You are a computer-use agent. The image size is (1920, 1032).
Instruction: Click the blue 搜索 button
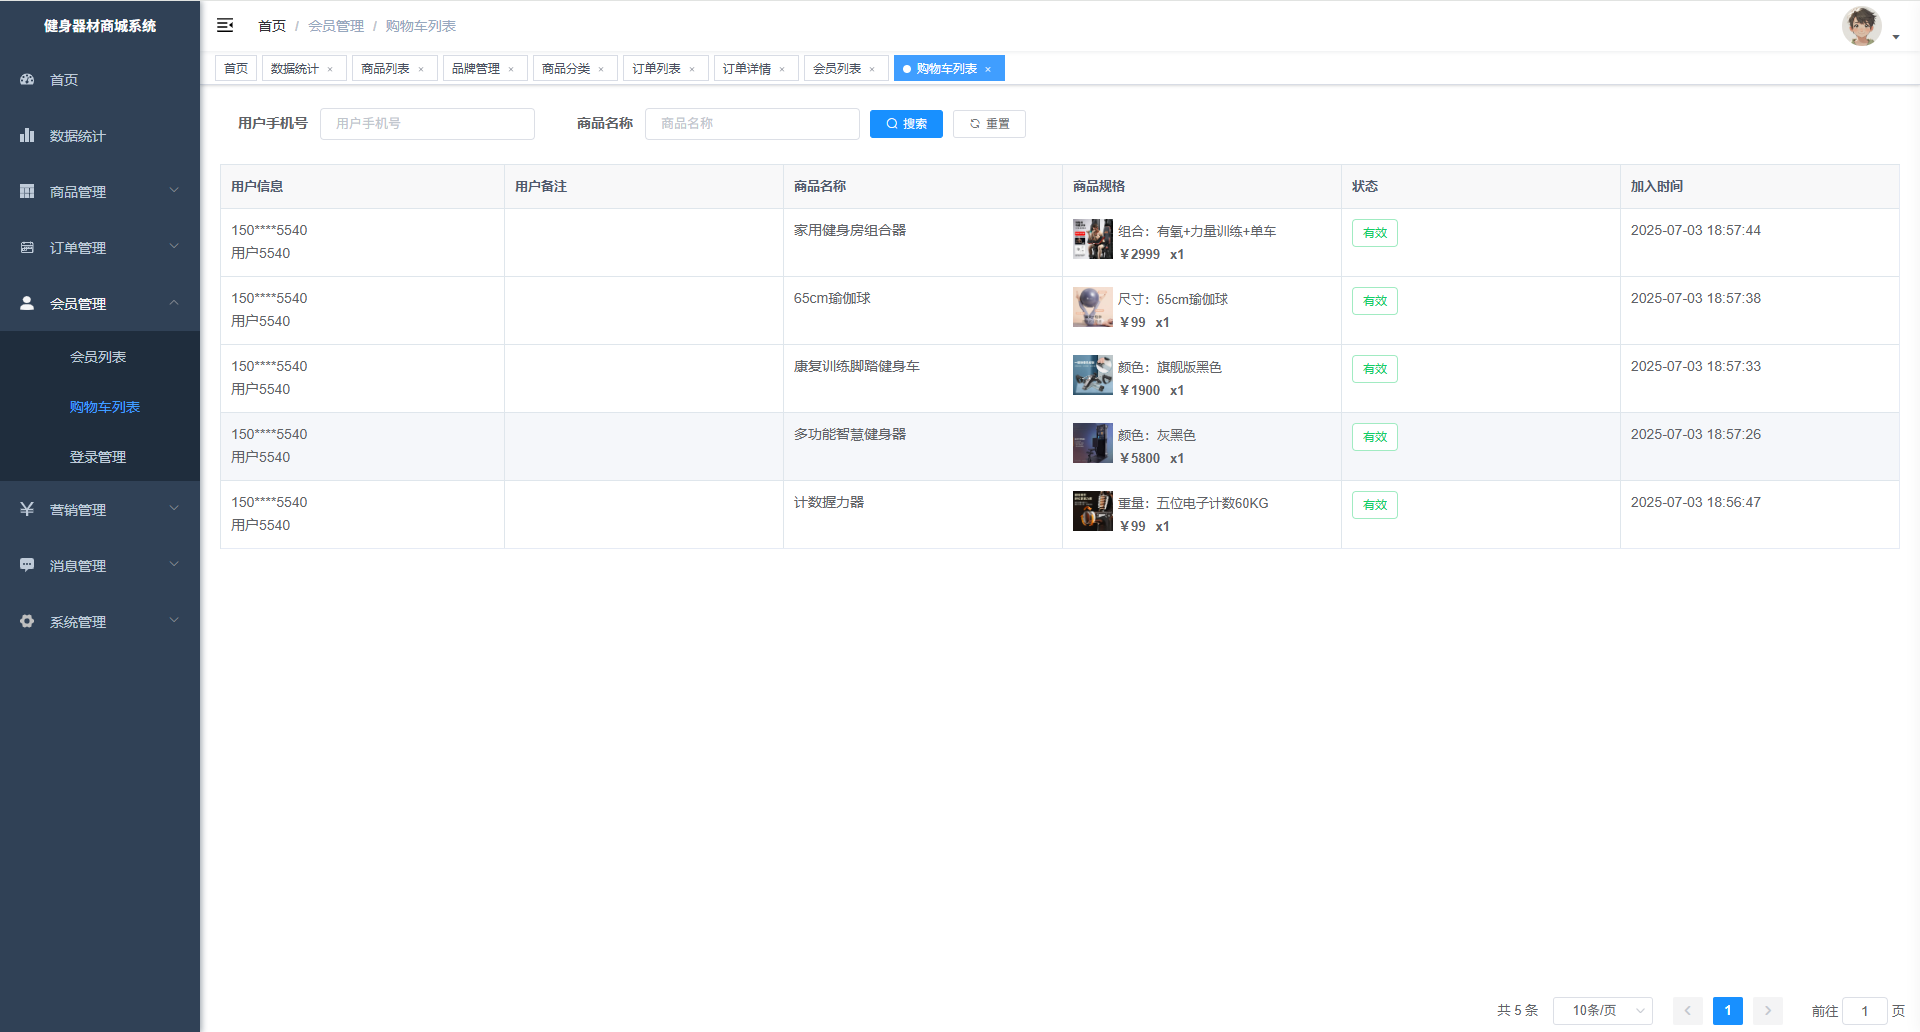pyautogui.click(x=906, y=124)
